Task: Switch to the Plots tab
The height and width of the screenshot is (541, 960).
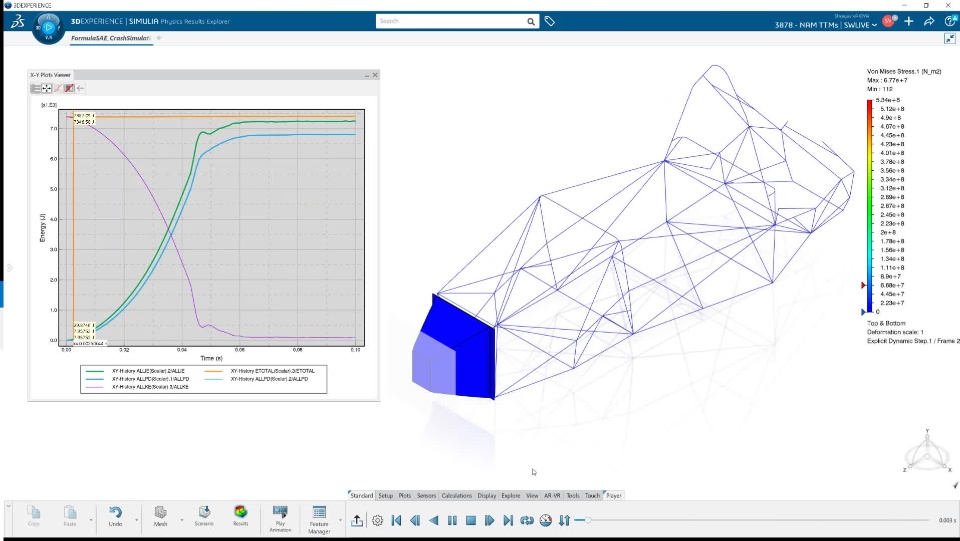Action: [x=405, y=496]
